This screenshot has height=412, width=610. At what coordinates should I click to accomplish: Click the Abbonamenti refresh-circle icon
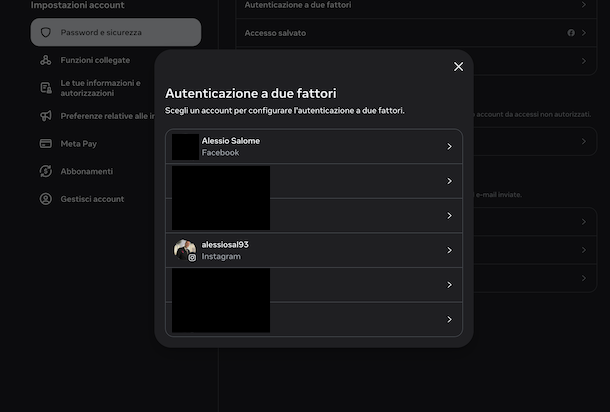[46, 171]
